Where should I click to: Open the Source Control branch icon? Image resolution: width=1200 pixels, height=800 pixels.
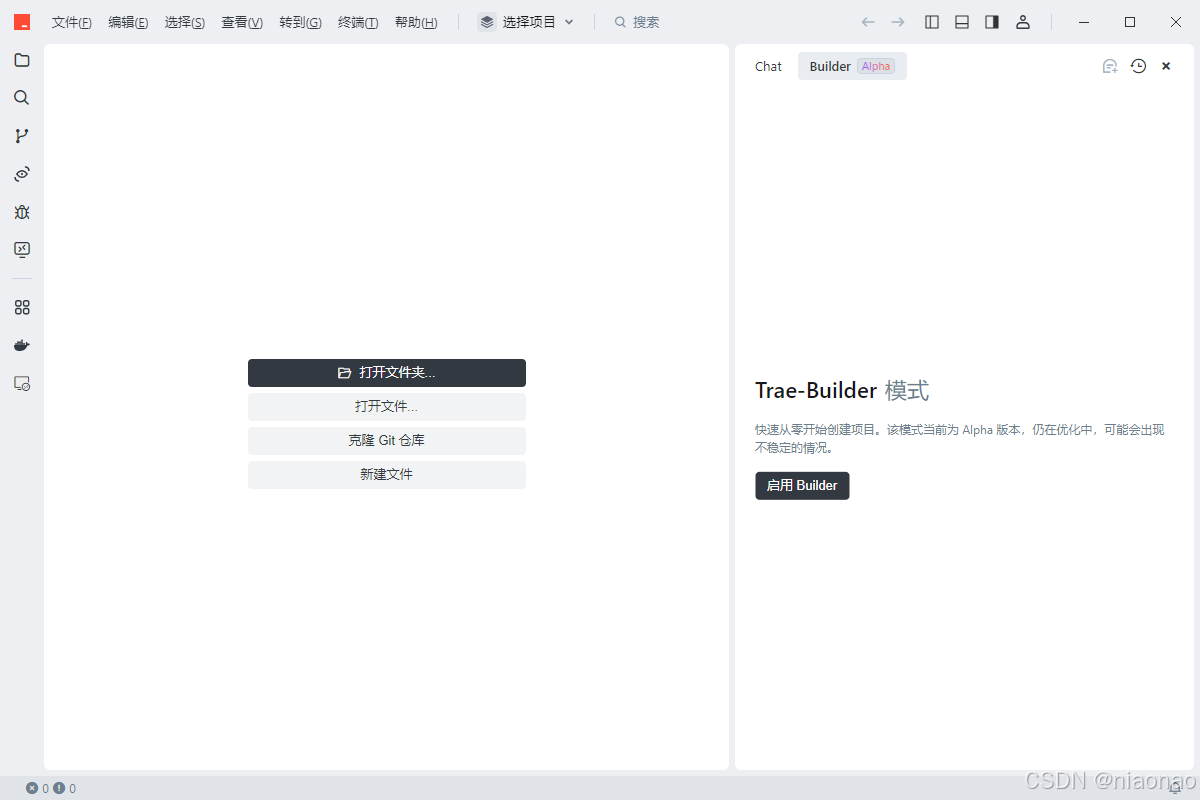click(x=22, y=136)
